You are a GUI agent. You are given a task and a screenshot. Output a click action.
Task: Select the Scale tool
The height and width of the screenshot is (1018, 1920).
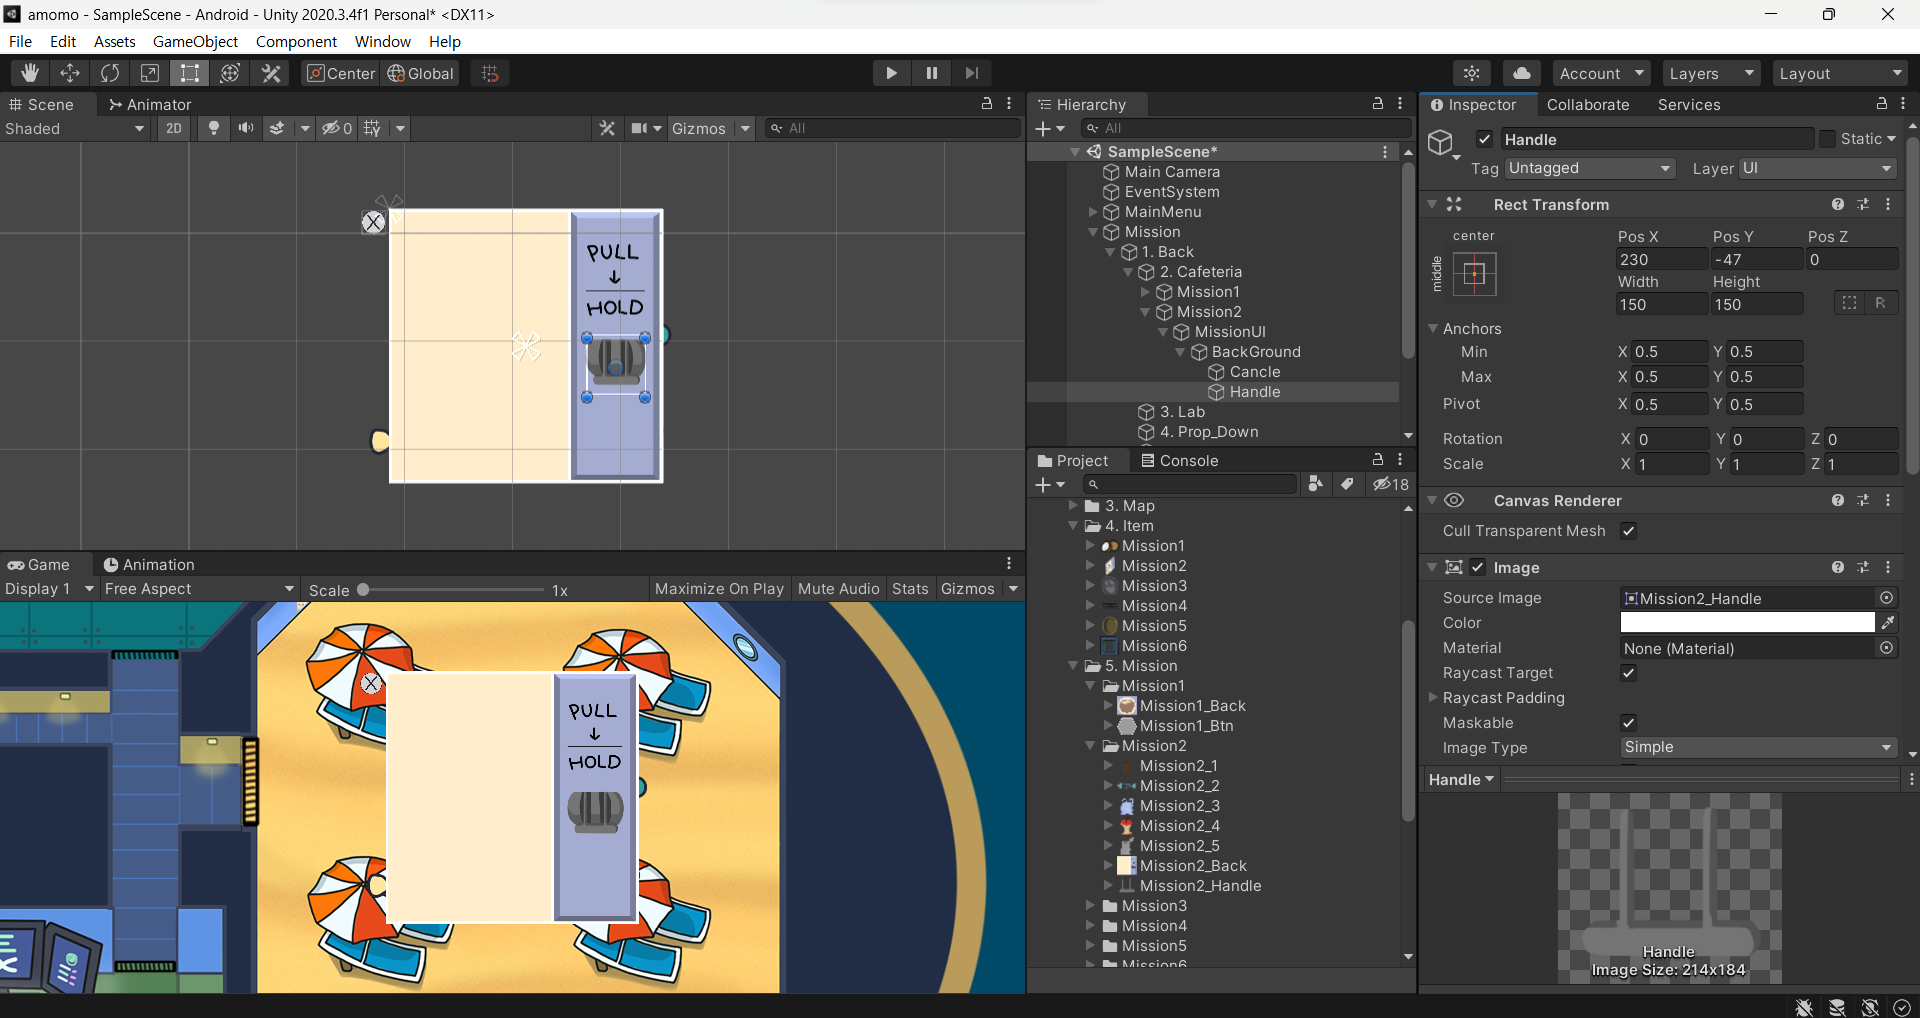150,73
